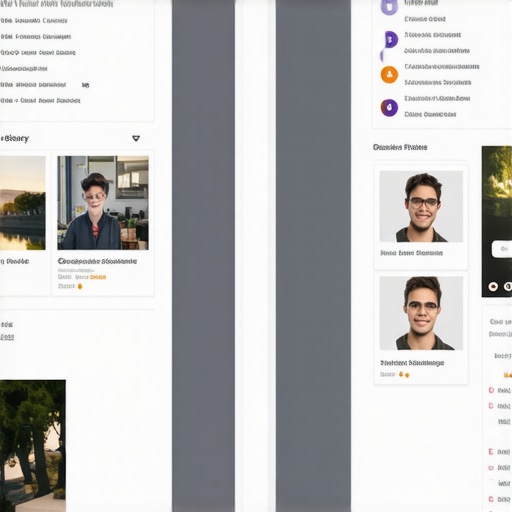Select the upper portrait of the man with glasses

pyautogui.click(x=421, y=206)
